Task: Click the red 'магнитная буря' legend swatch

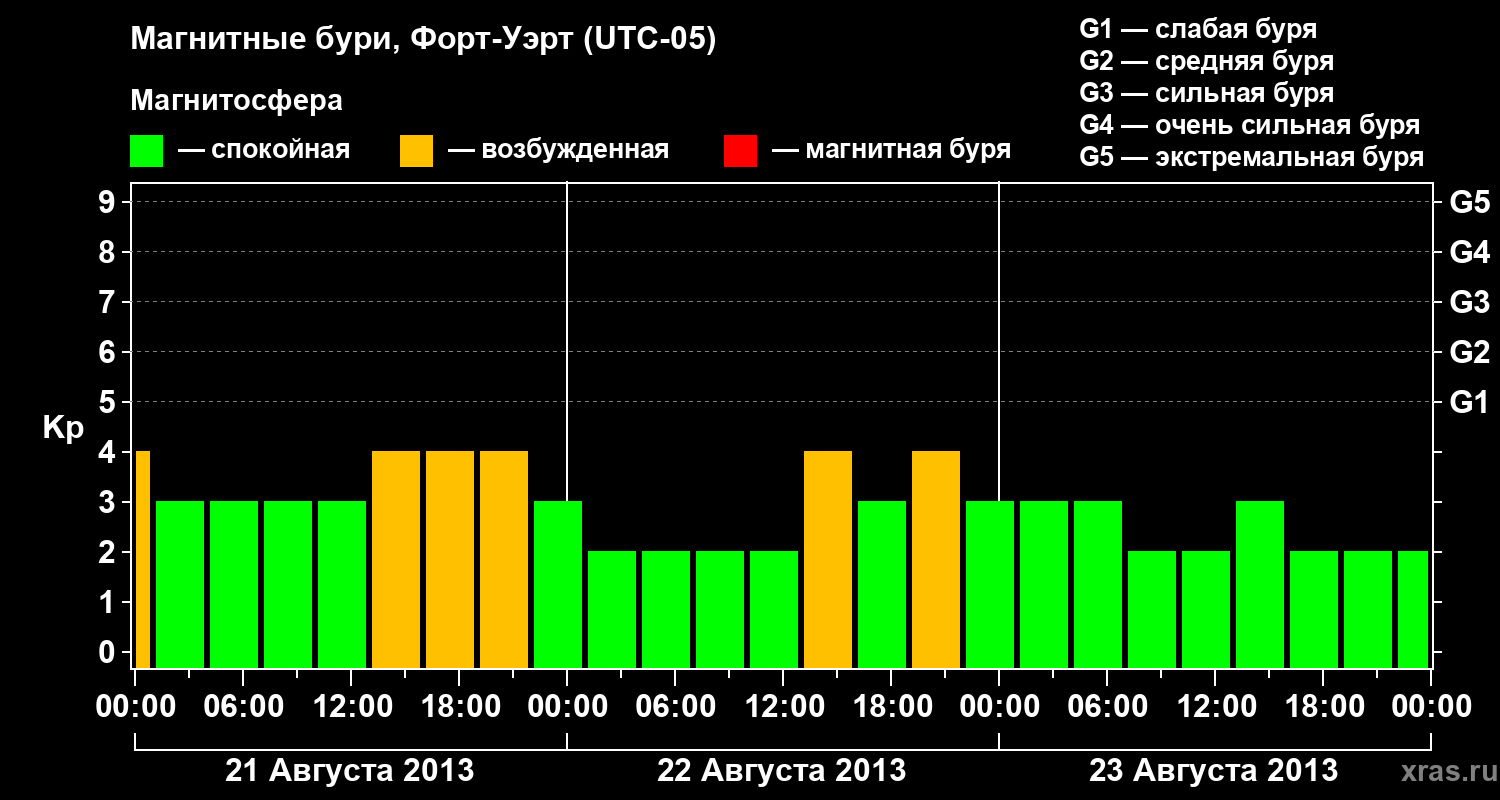Action: [x=740, y=151]
